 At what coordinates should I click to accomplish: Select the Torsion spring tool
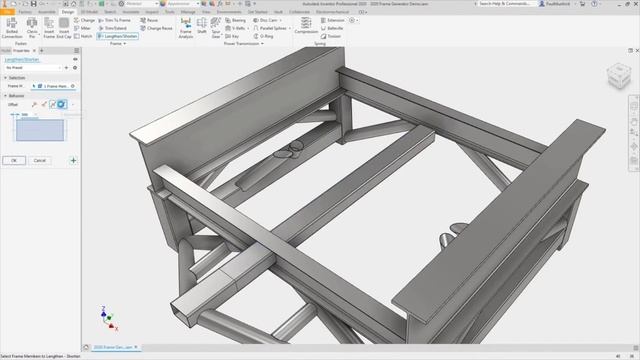[x=331, y=36]
